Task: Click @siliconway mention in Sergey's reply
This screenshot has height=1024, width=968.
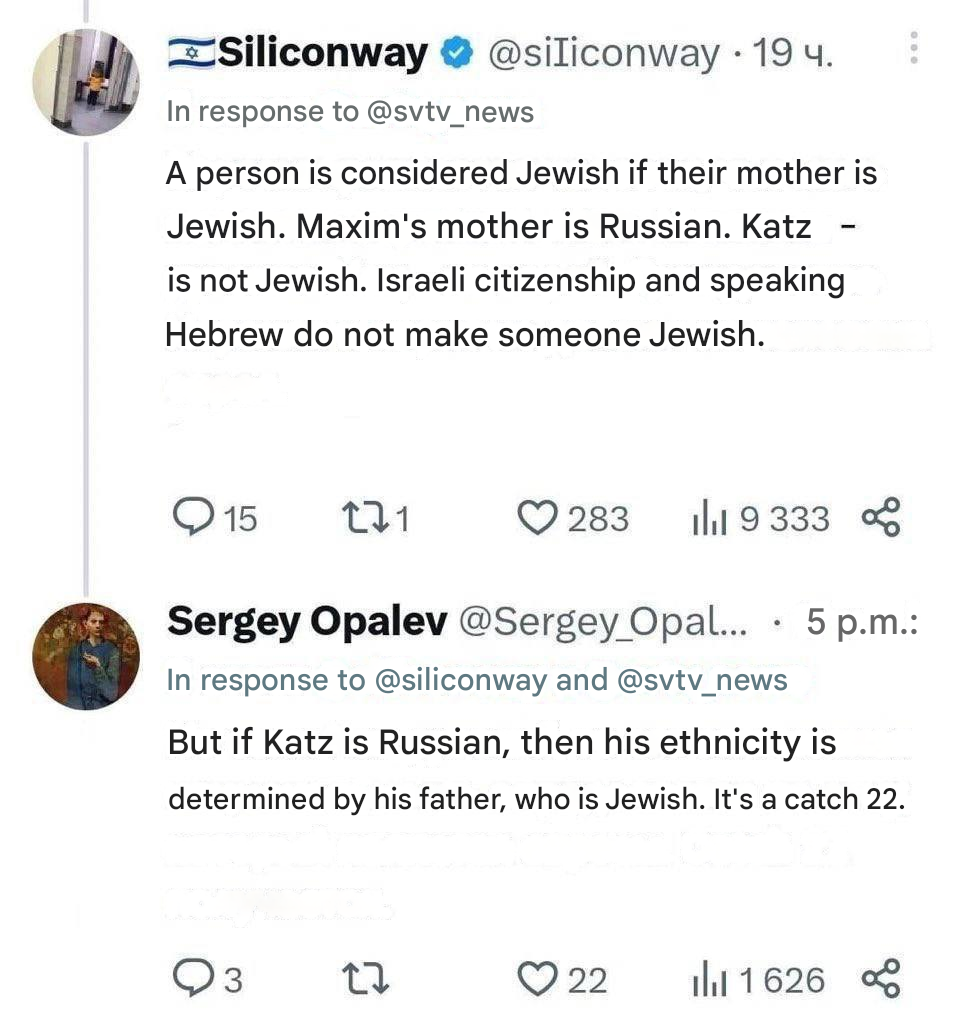Action: (461, 681)
